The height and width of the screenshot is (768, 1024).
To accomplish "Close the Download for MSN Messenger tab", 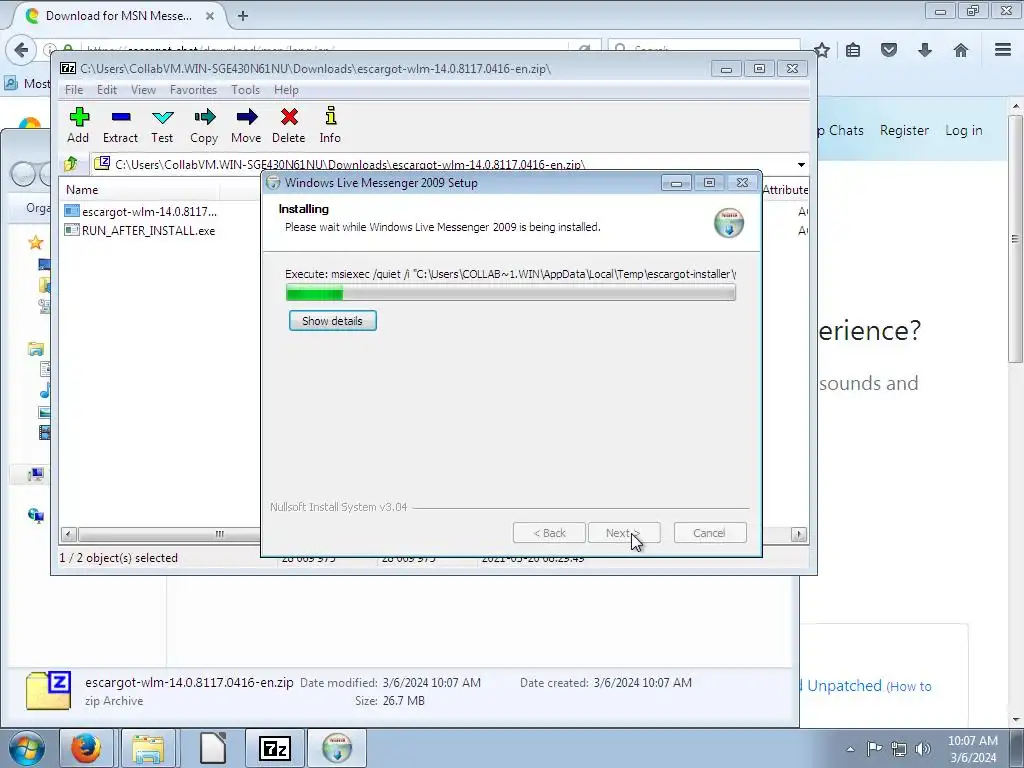I will coord(210,16).
